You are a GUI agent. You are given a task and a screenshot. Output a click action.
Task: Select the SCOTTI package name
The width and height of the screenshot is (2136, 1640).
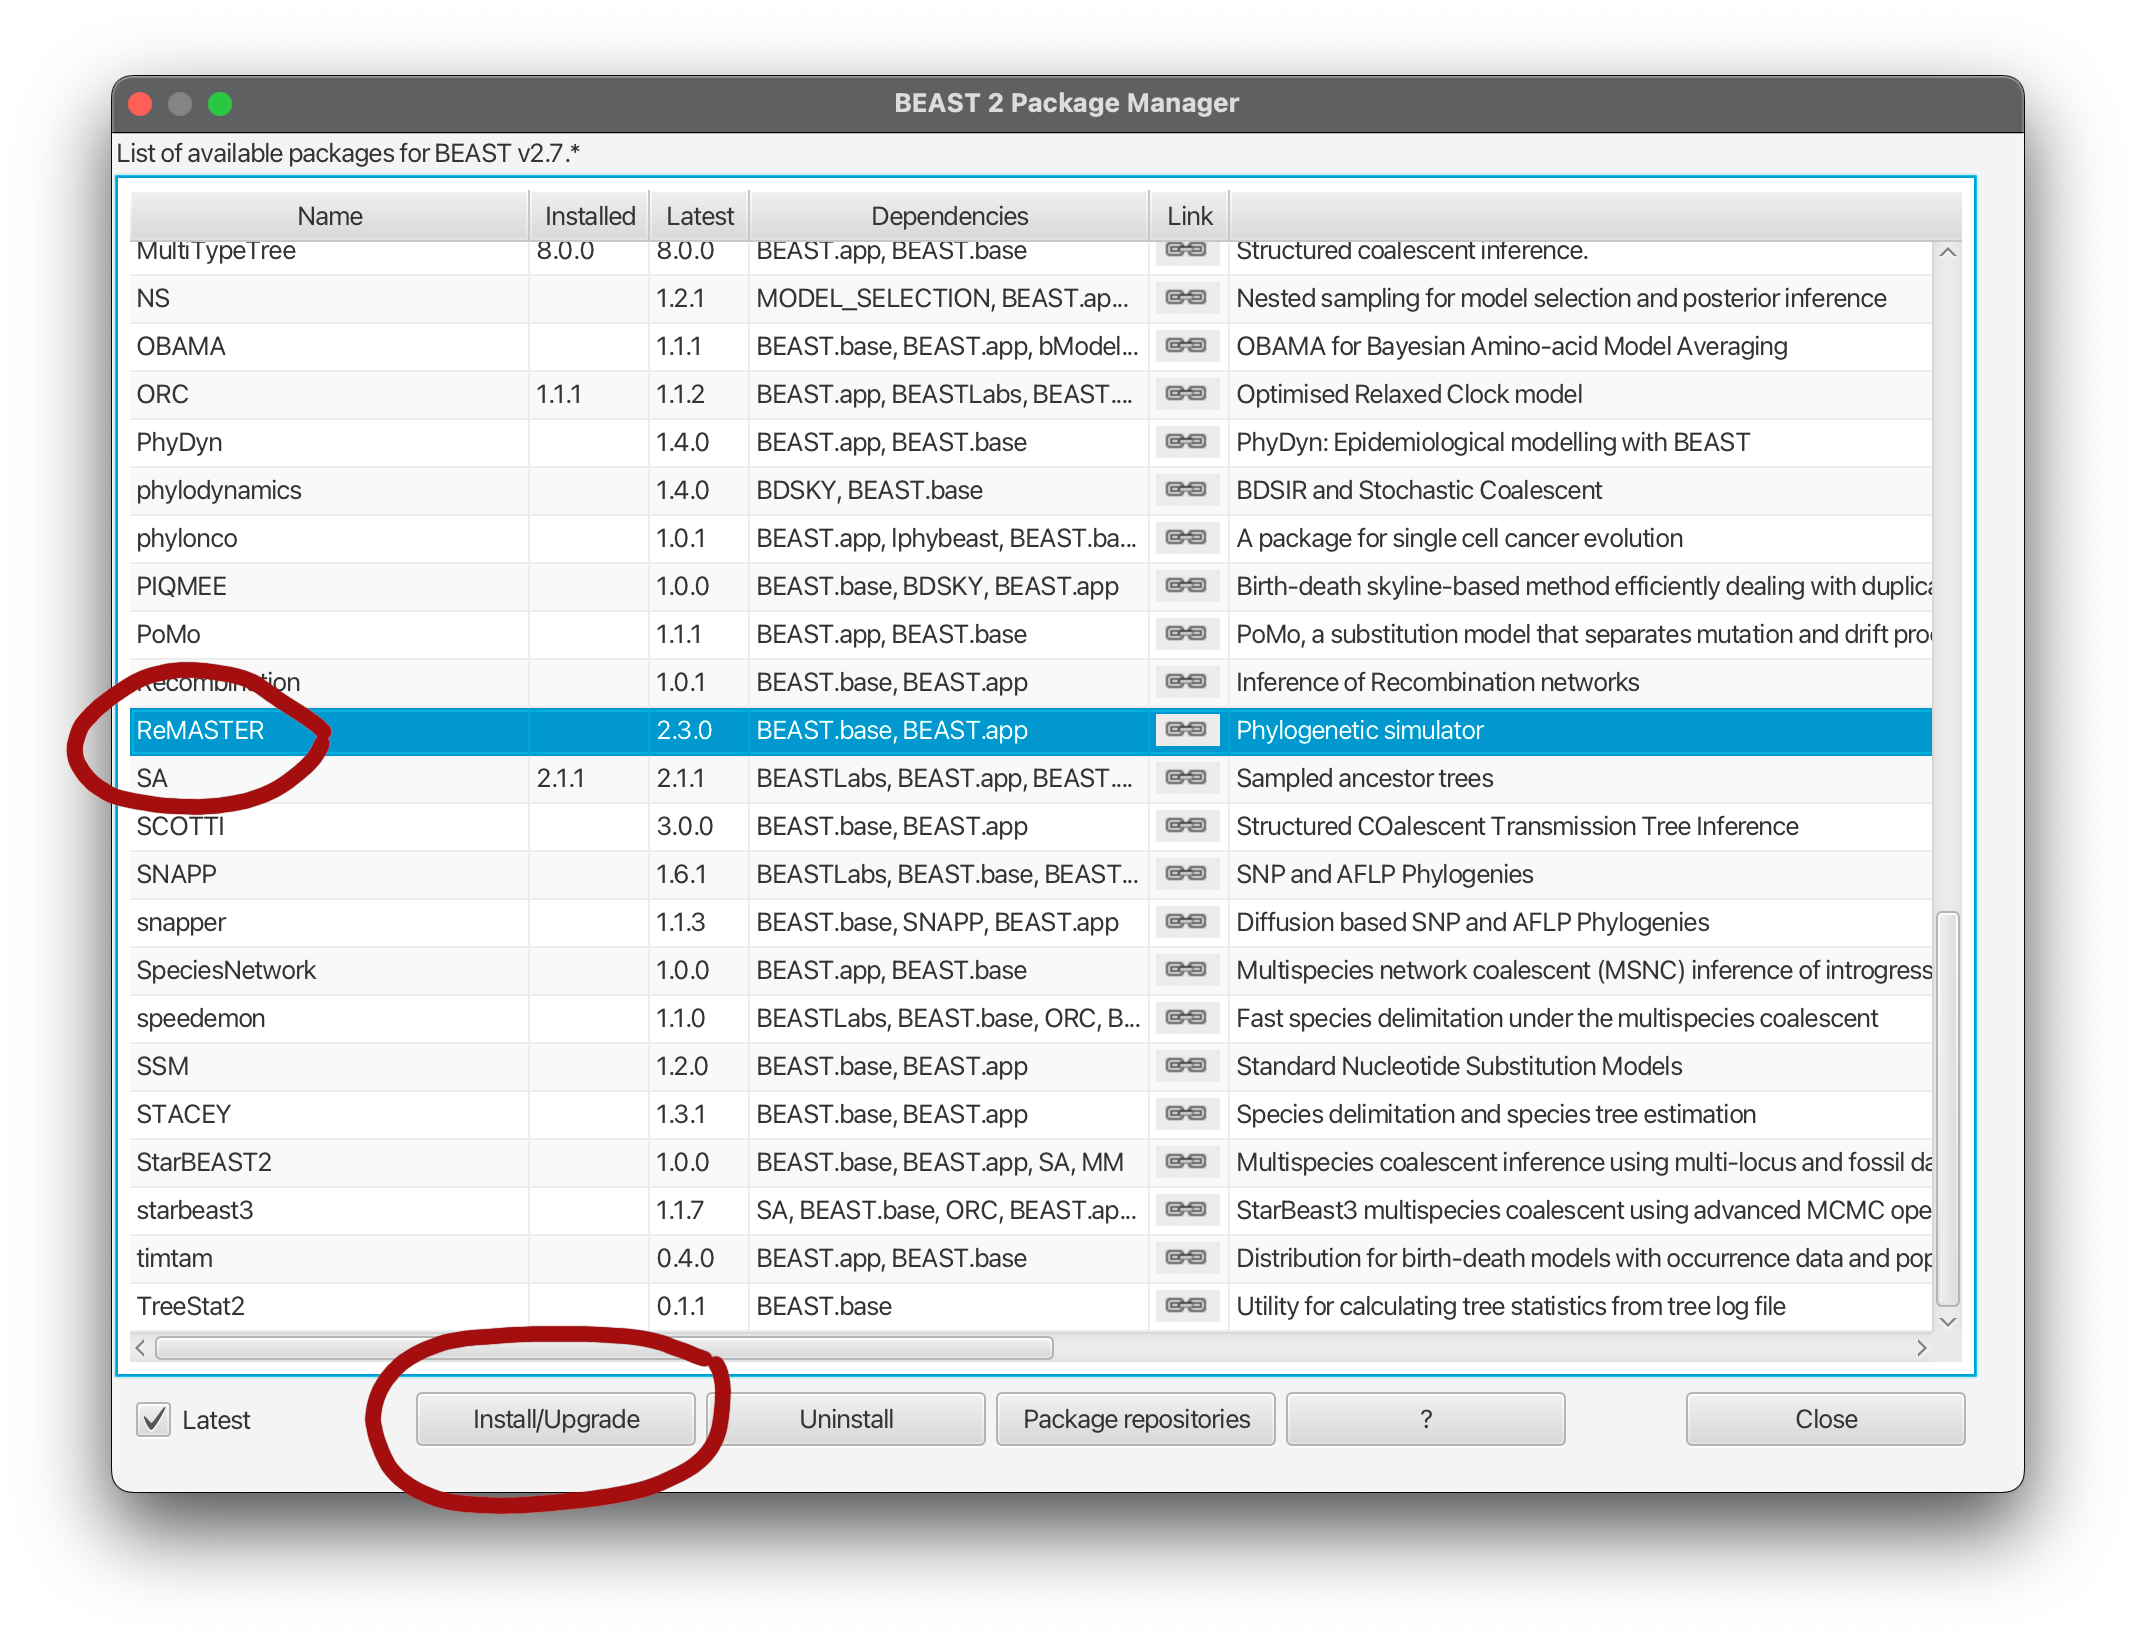tap(180, 826)
